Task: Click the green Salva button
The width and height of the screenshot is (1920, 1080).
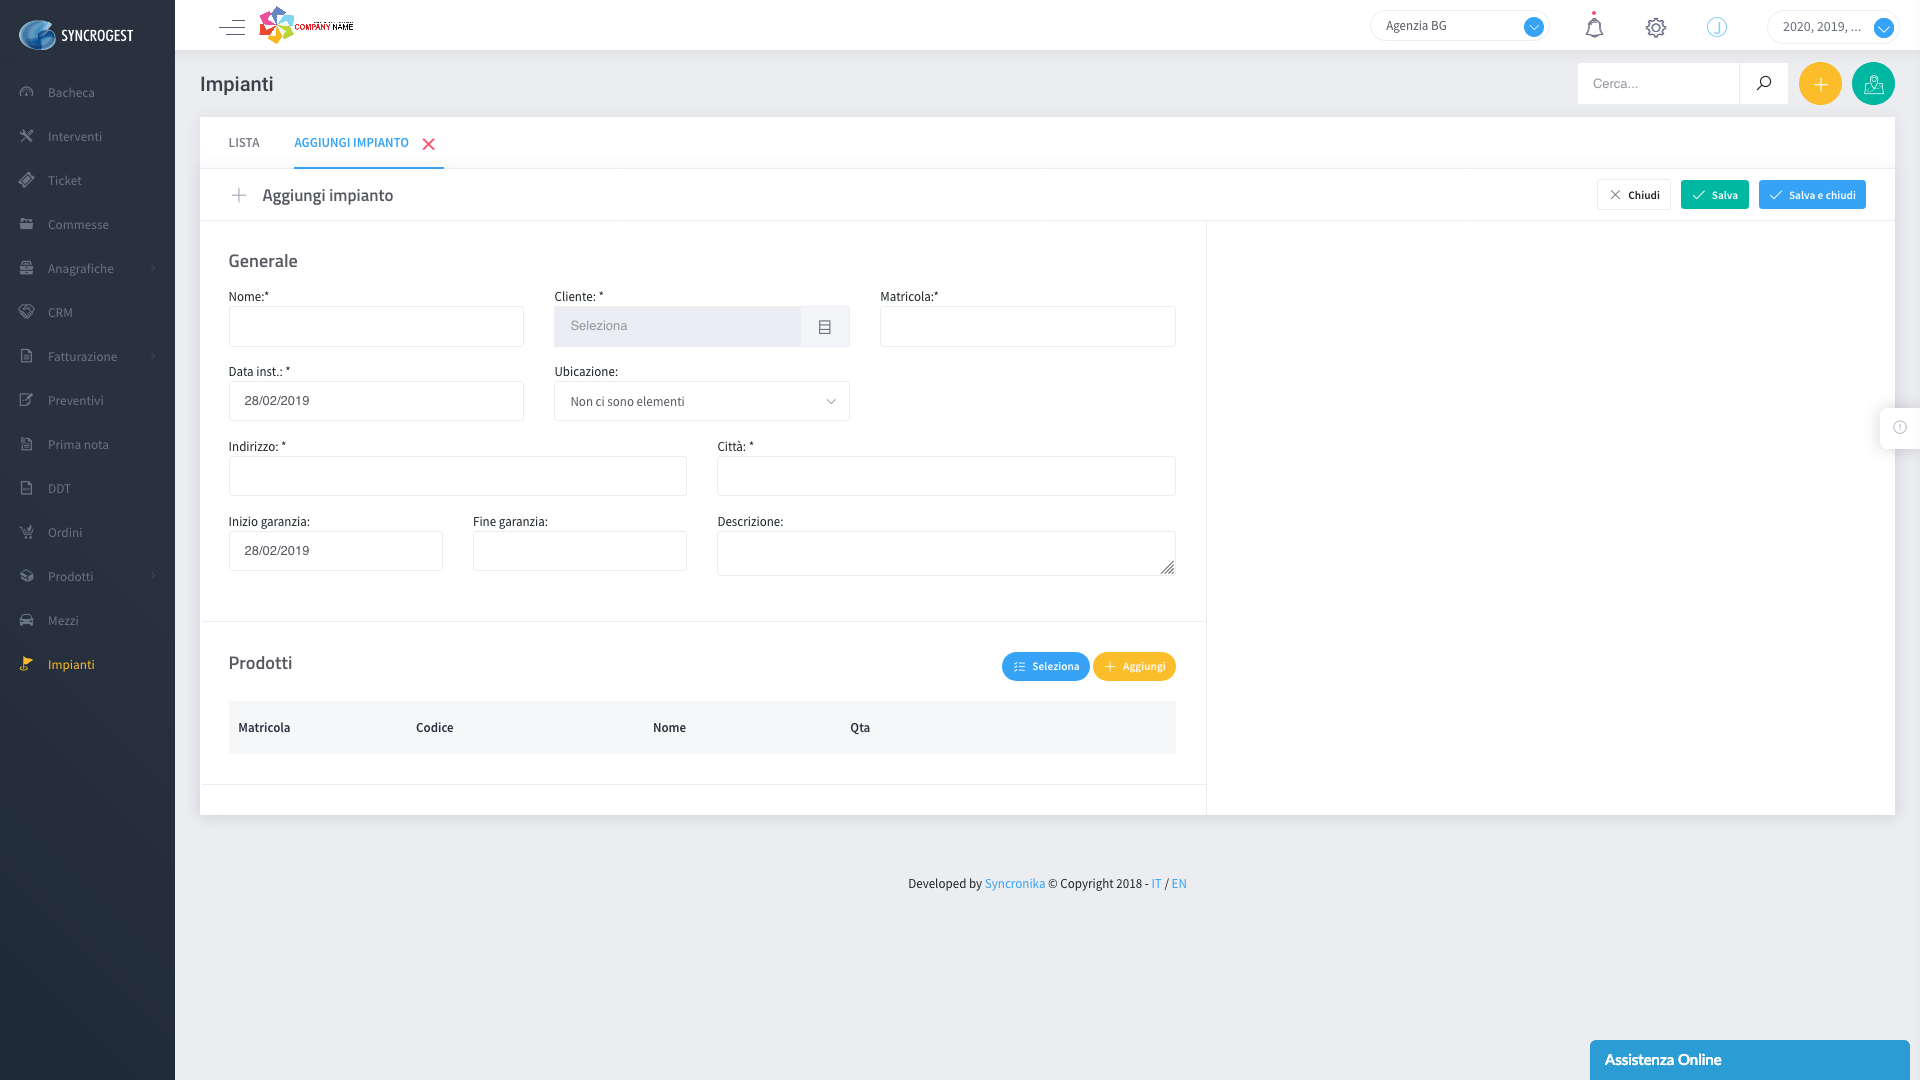Action: point(1715,195)
